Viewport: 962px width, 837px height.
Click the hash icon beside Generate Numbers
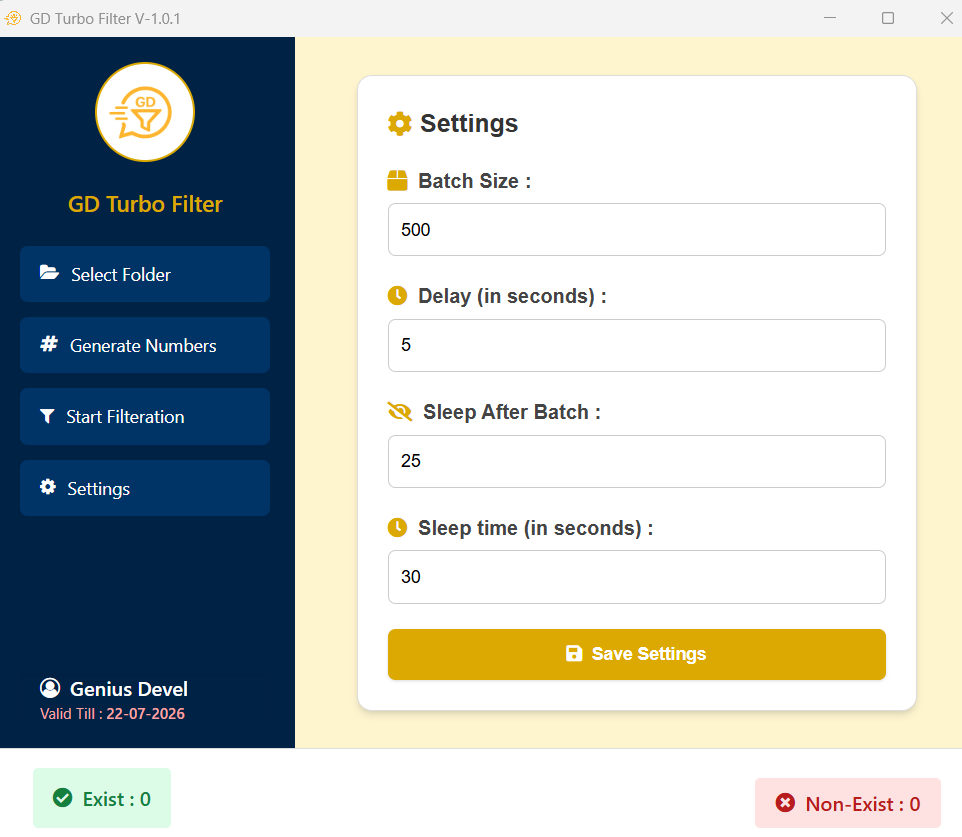(x=48, y=344)
